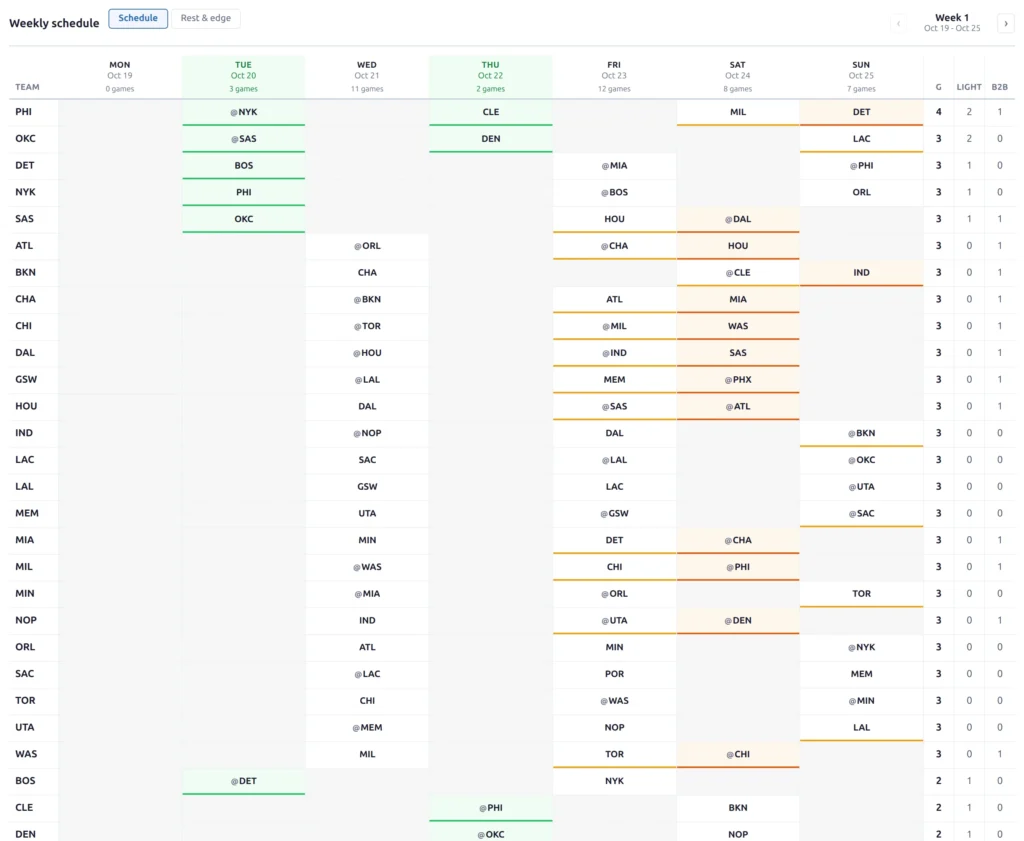Select the SAT Oct 24 column header
This screenshot has width=1024, height=841.
[x=738, y=76]
